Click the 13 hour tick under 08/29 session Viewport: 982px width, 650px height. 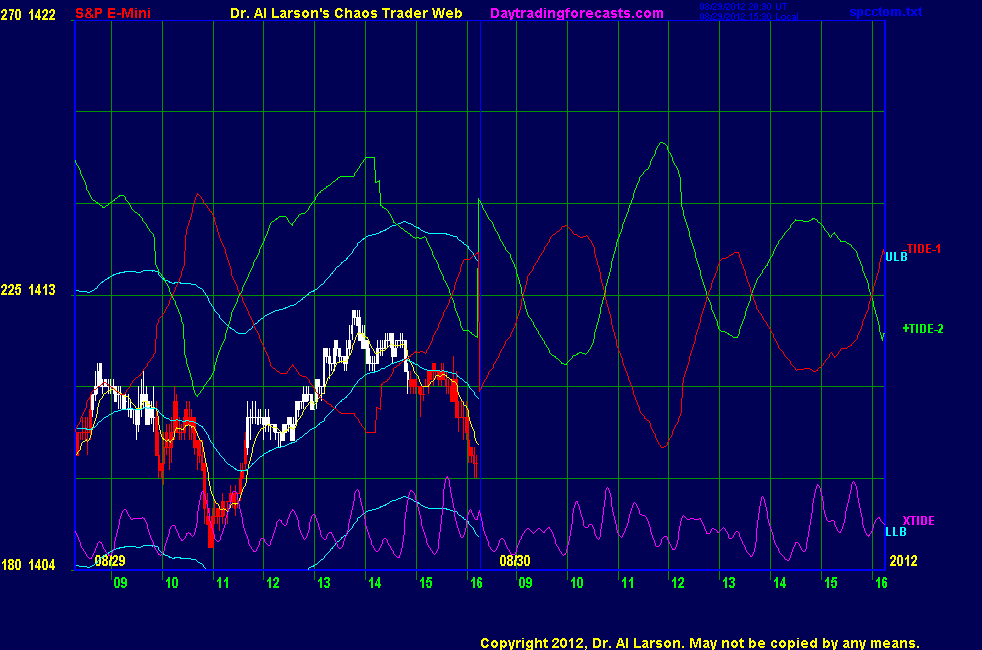point(322,582)
